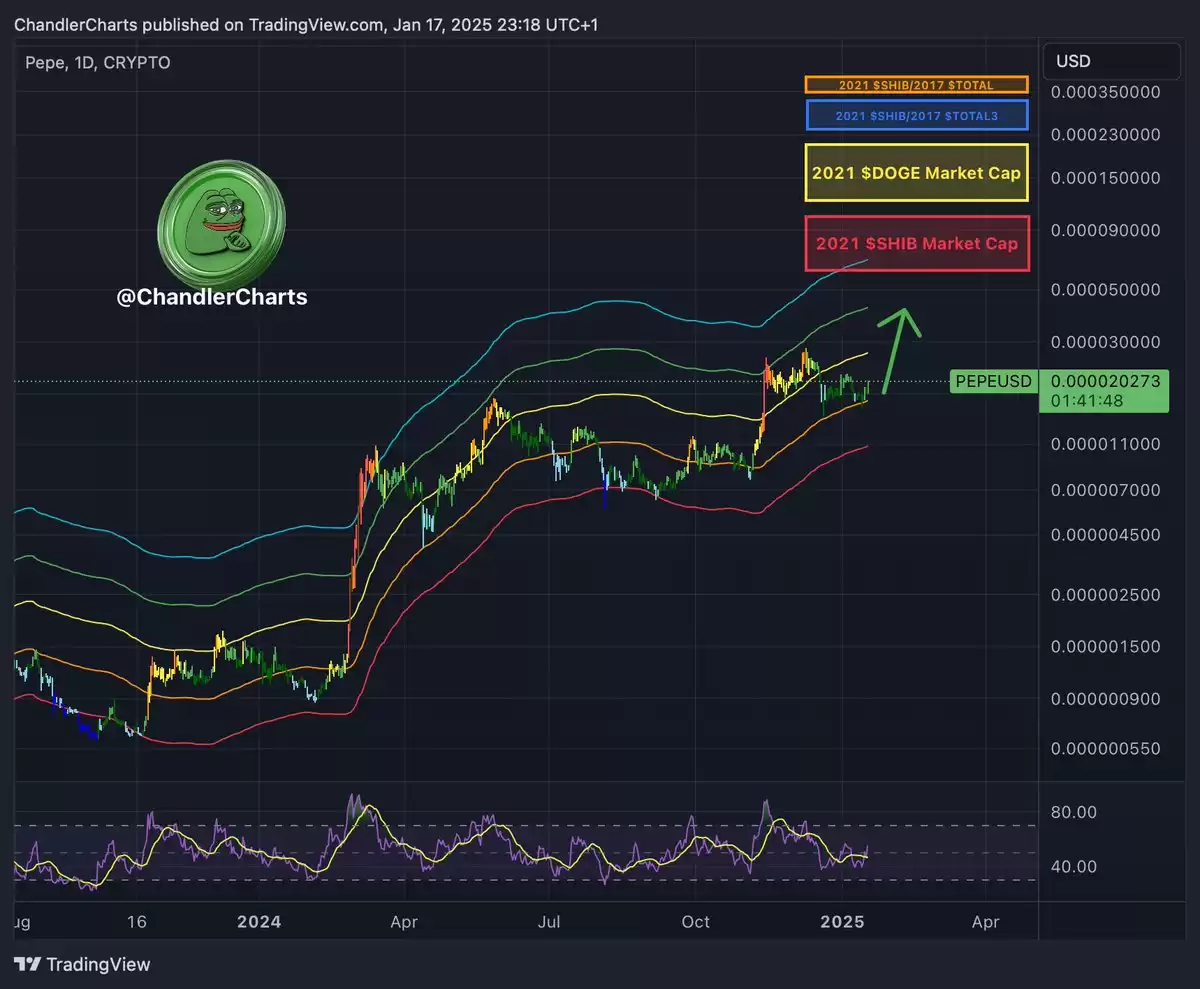Click the 0.000230000 price axis value
This screenshot has height=989, width=1200.
pos(1105,134)
